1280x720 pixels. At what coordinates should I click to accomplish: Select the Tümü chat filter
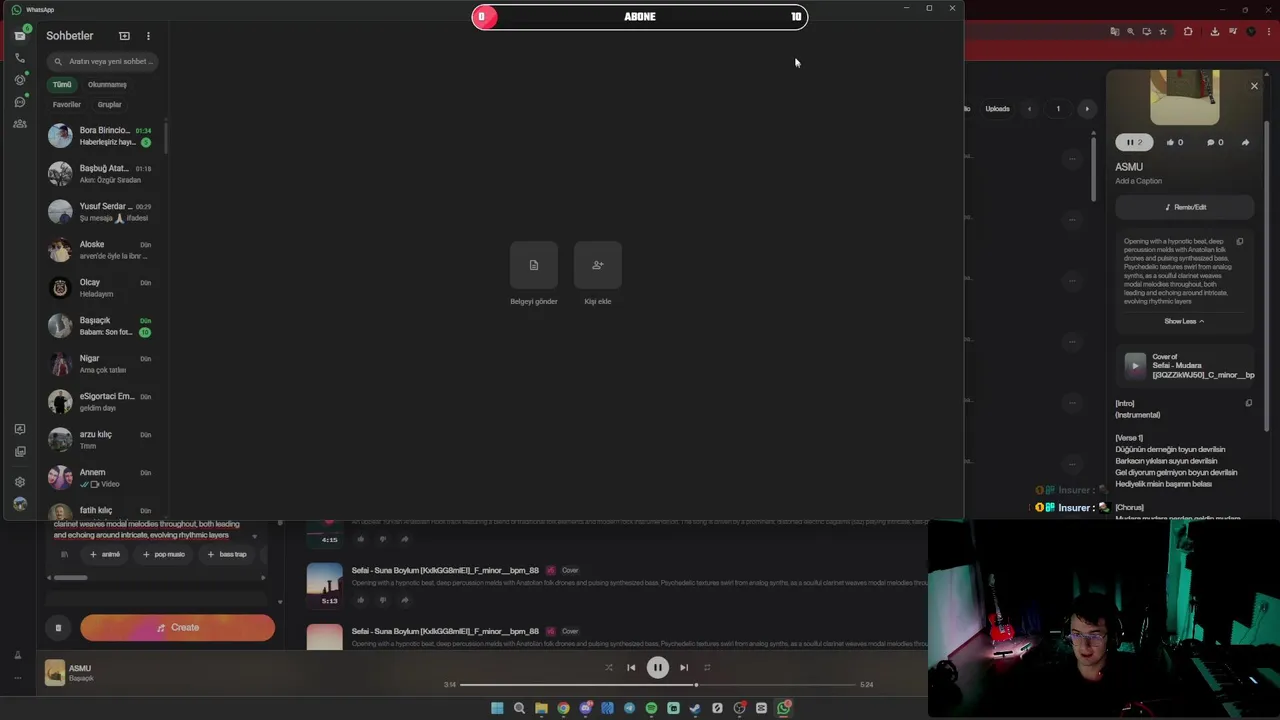[62, 84]
